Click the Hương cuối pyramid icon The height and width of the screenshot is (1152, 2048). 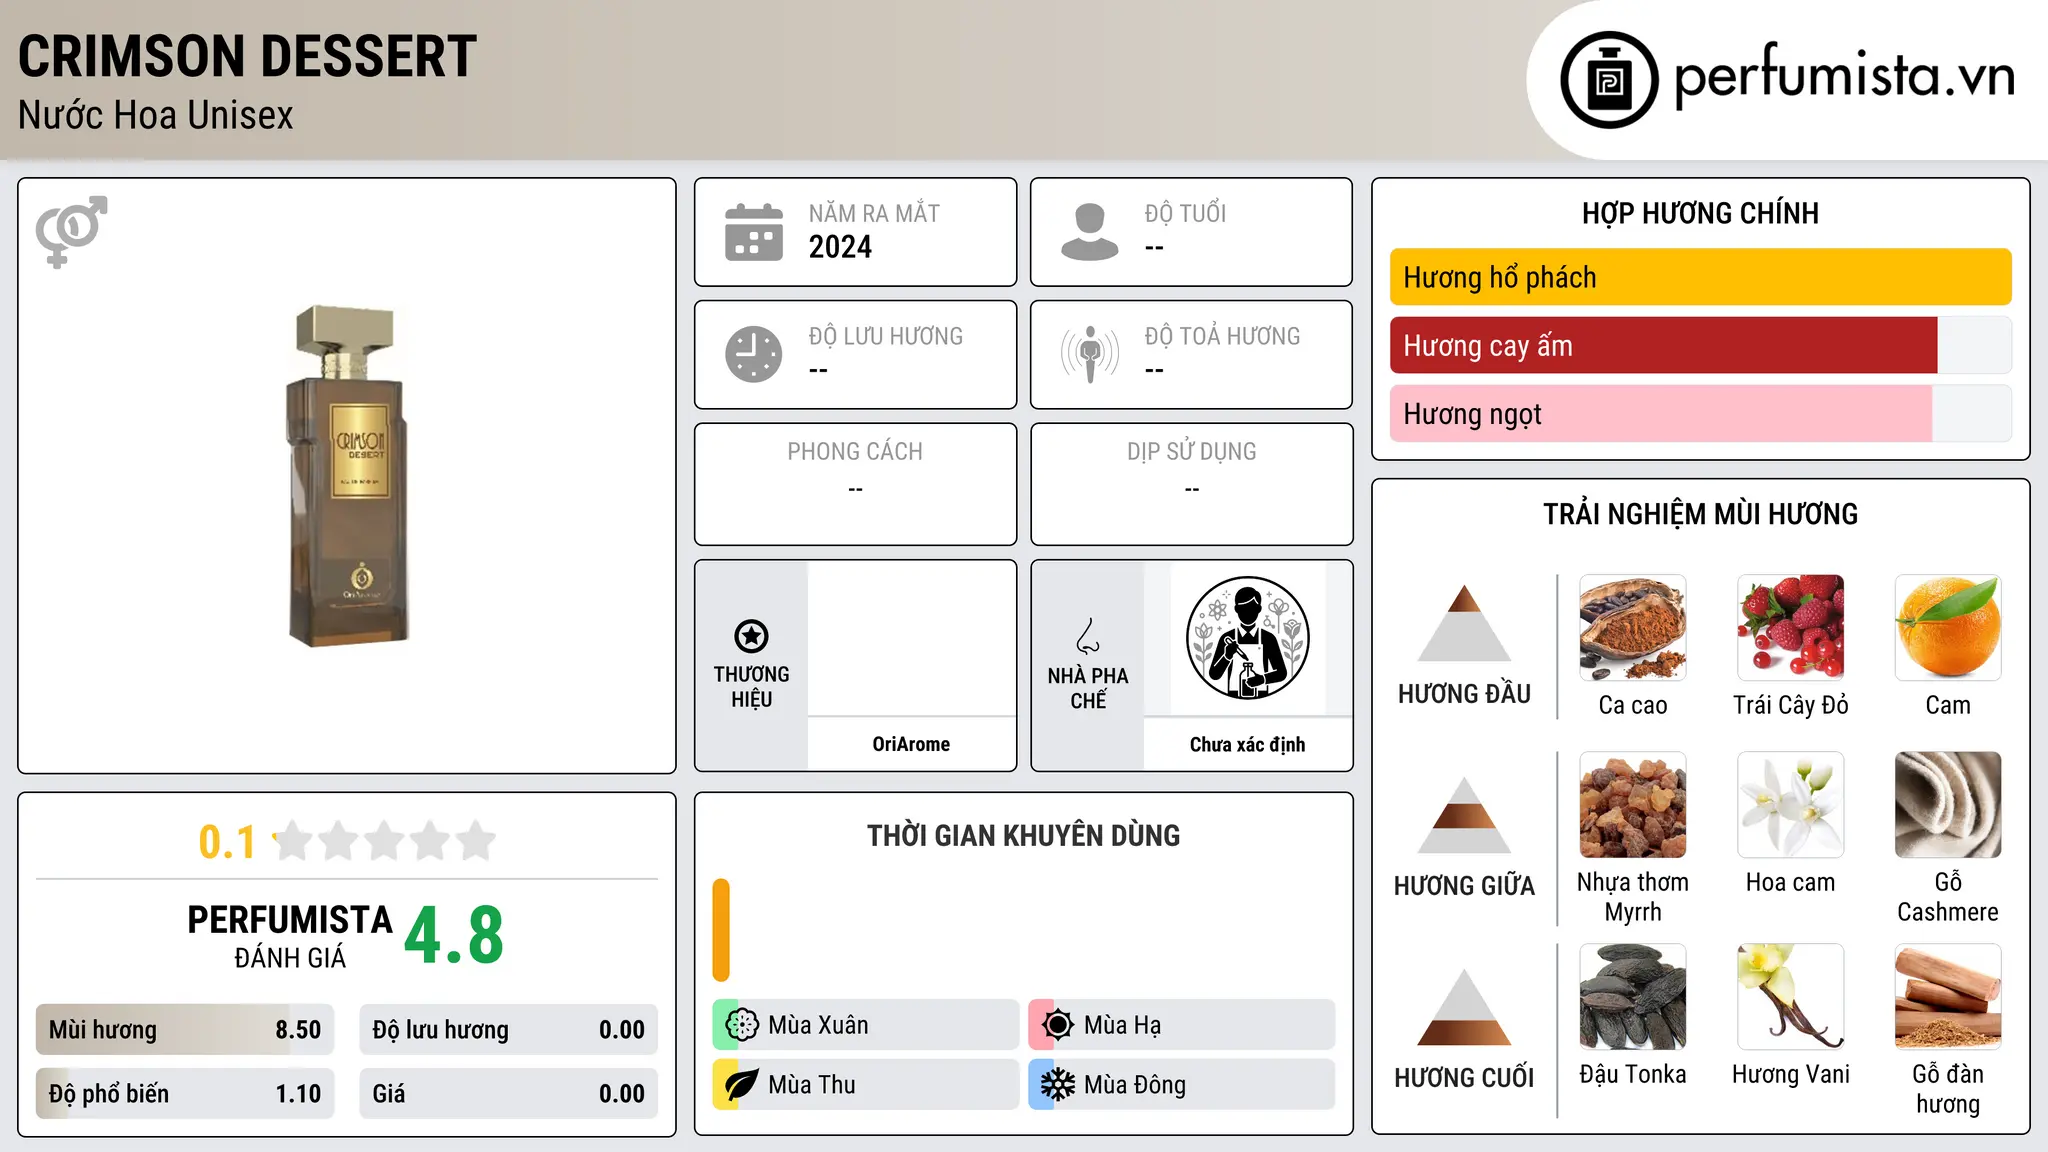point(1464,1007)
